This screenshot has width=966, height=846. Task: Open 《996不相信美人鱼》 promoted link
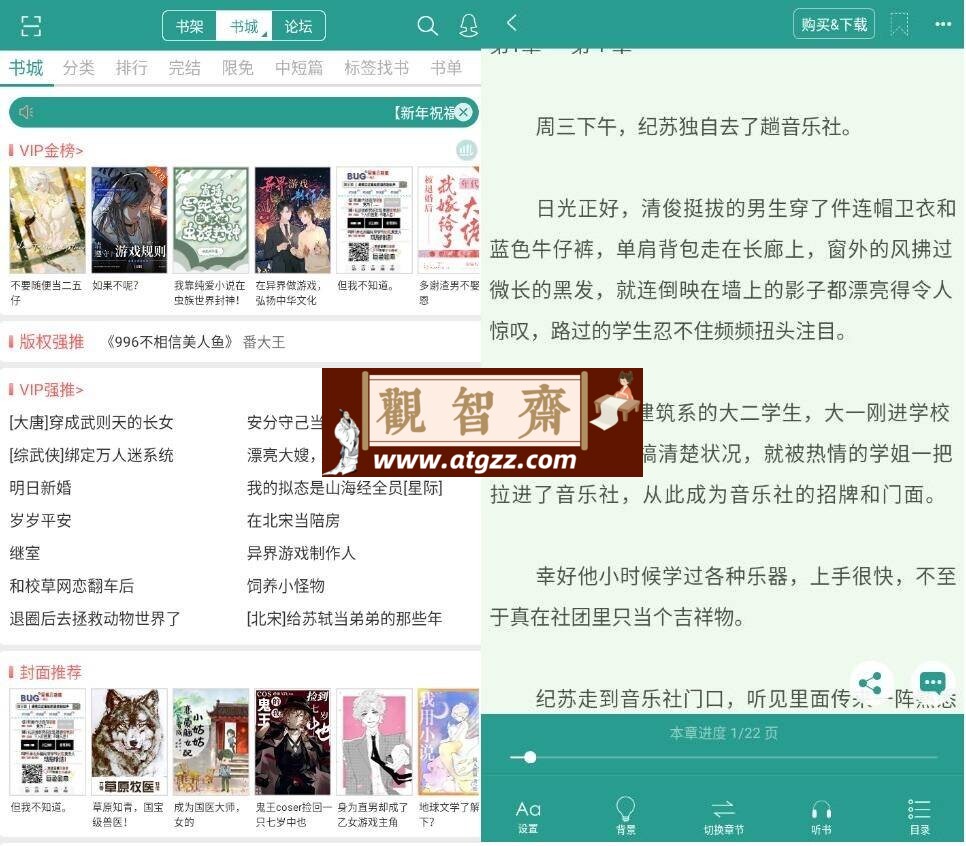(x=171, y=342)
